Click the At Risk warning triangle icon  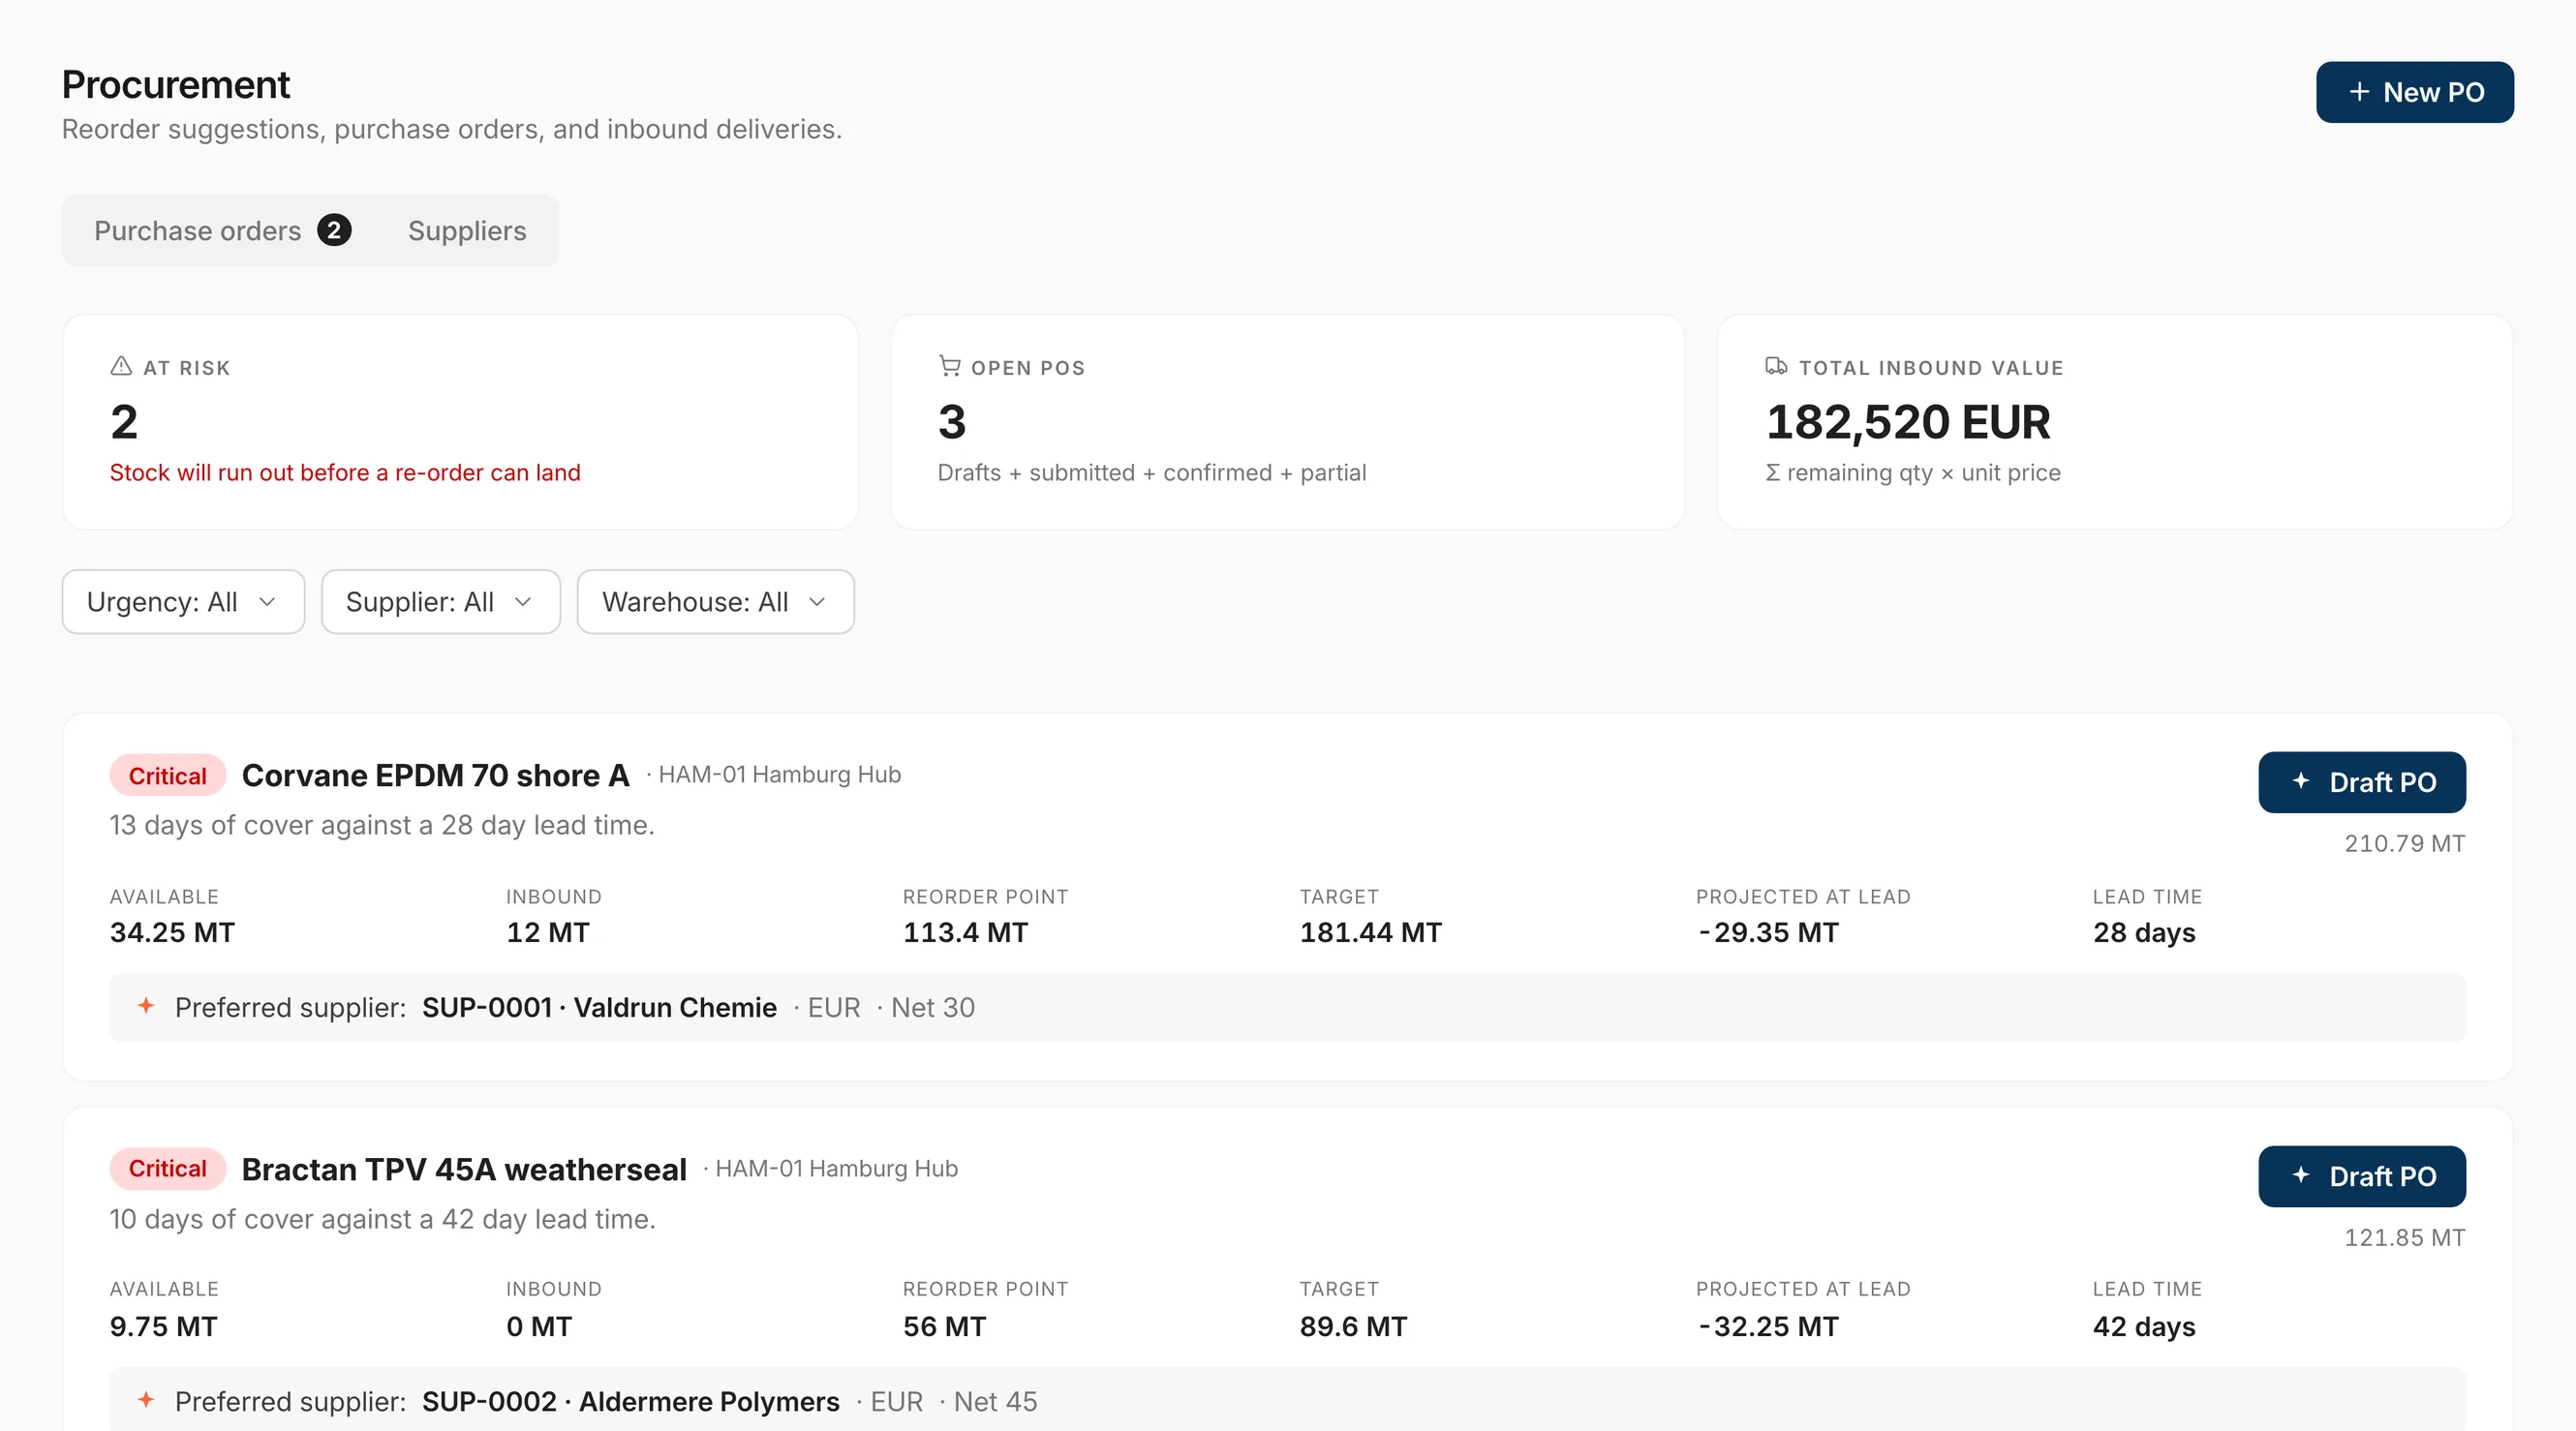121,366
